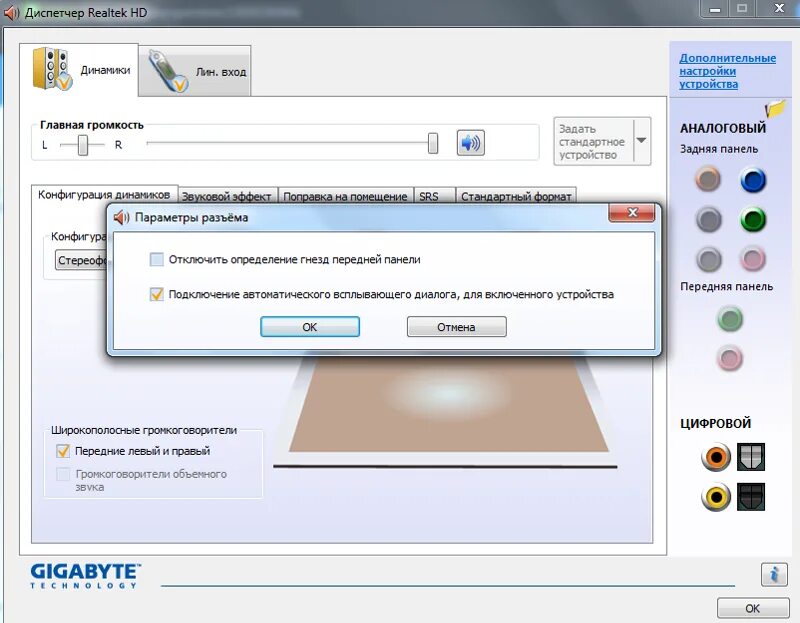The width and height of the screenshot is (800, 623).
Task: Click Задать стандартное устройство button
Action: tap(594, 141)
